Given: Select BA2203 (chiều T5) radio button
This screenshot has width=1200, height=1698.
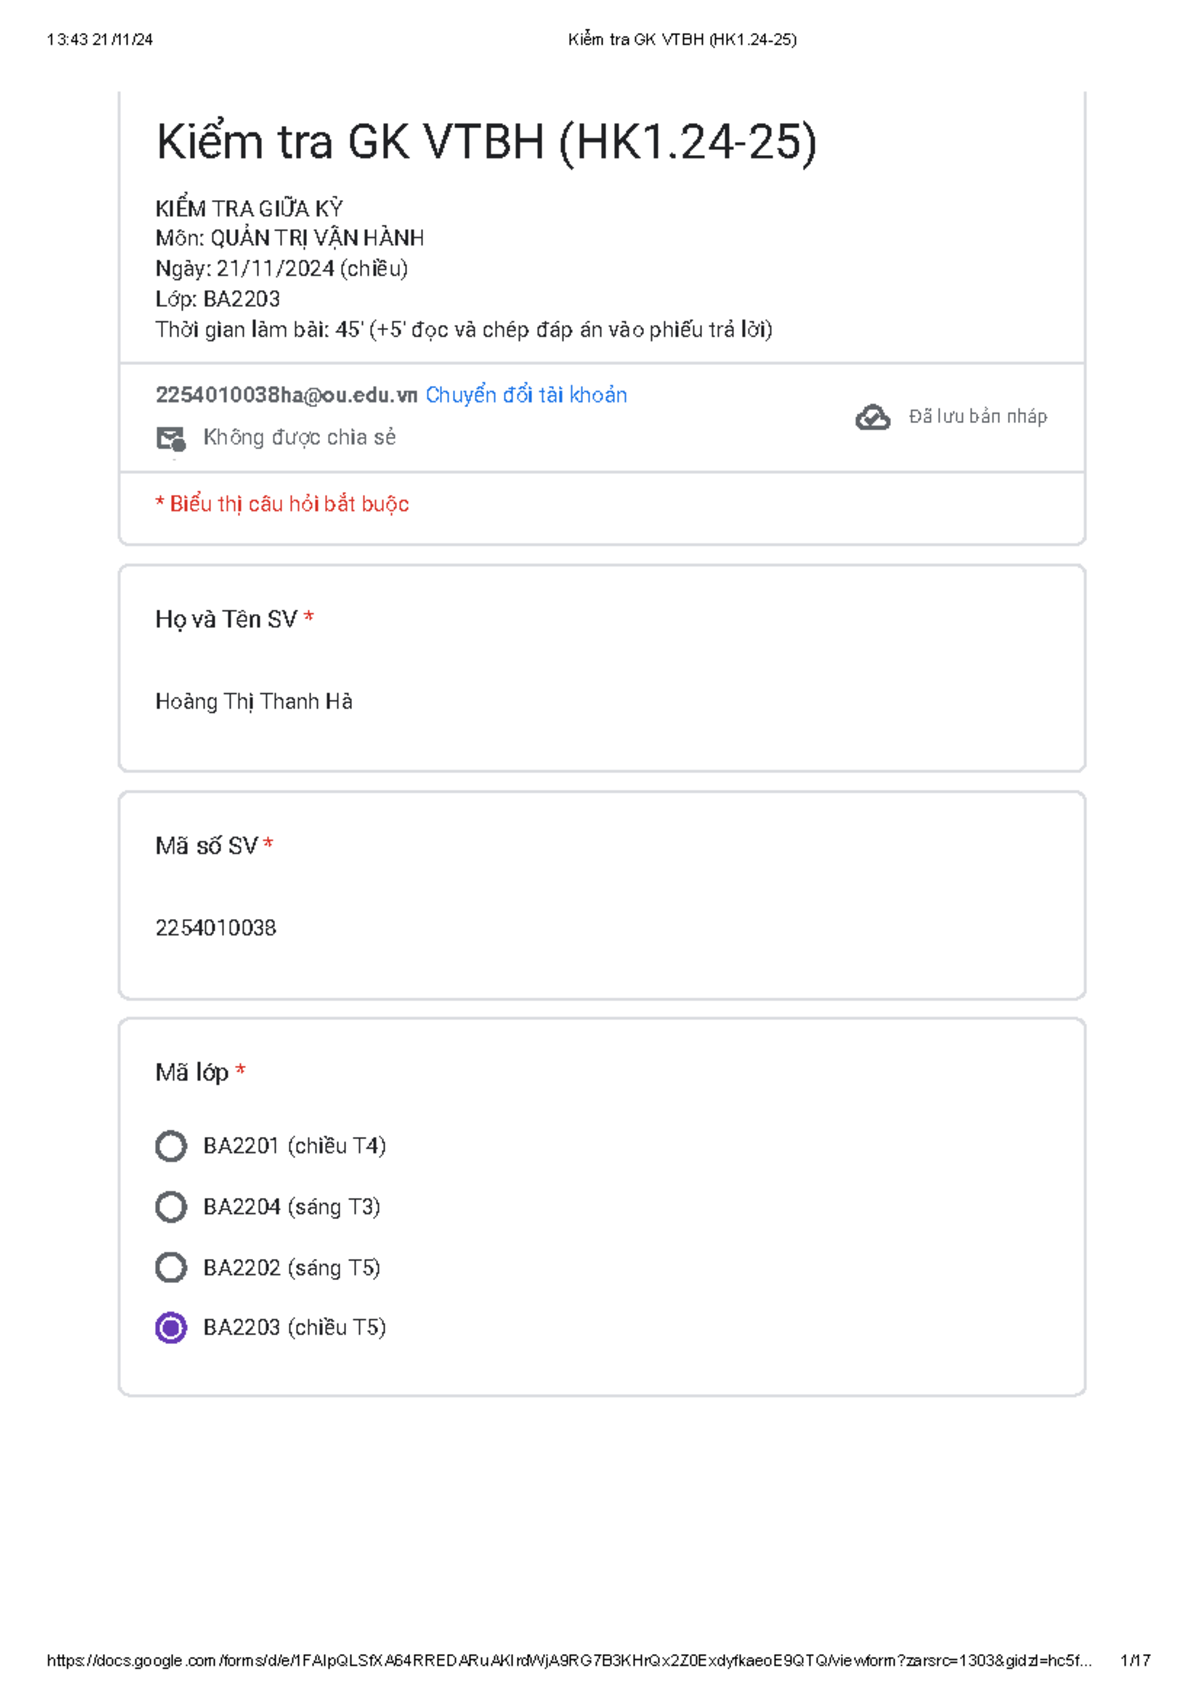Looking at the screenshot, I should 171,1328.
